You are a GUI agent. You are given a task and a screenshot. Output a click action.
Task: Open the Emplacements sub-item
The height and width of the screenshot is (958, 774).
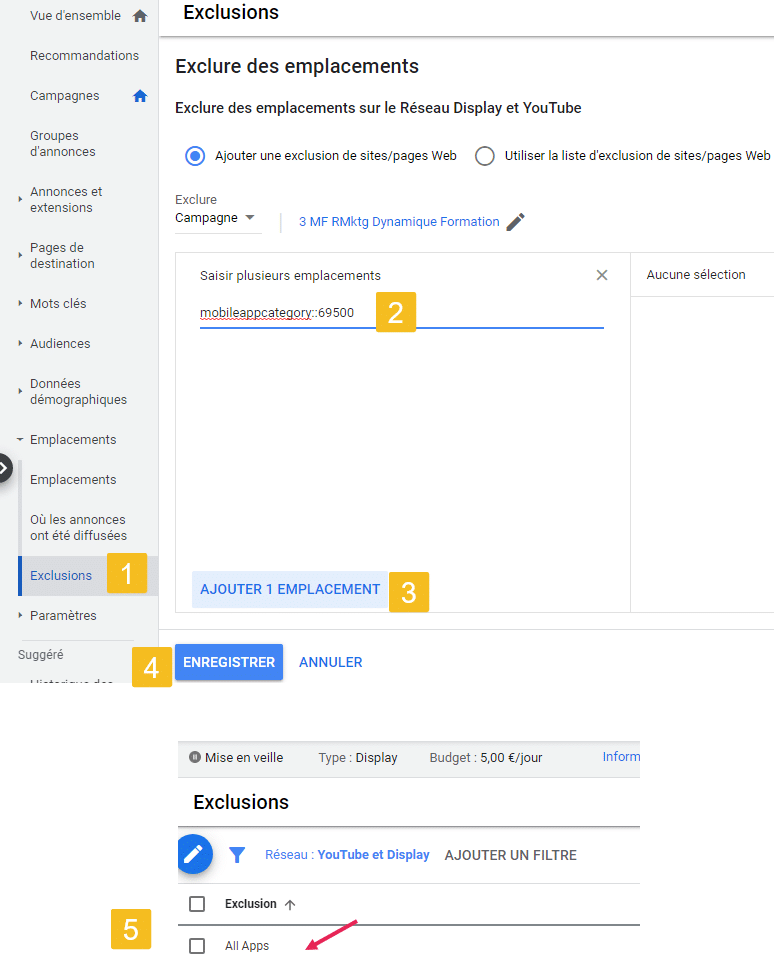click(x=73, y=480)
